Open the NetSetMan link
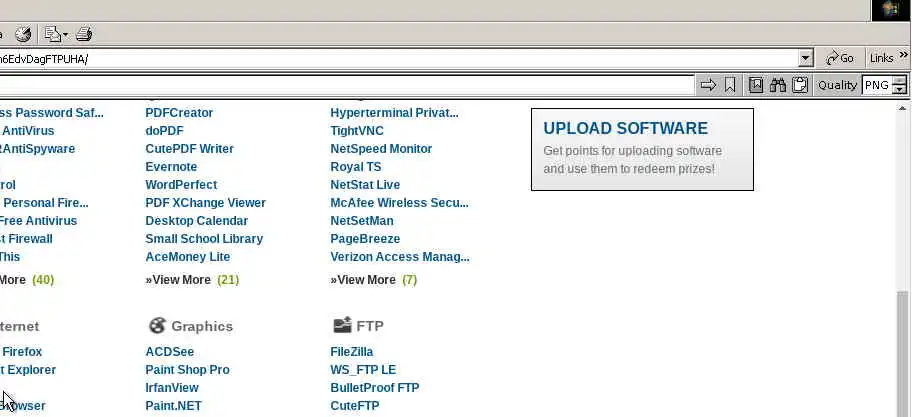Viewport: 912px width, 417px height. click(x=362, y=221)
